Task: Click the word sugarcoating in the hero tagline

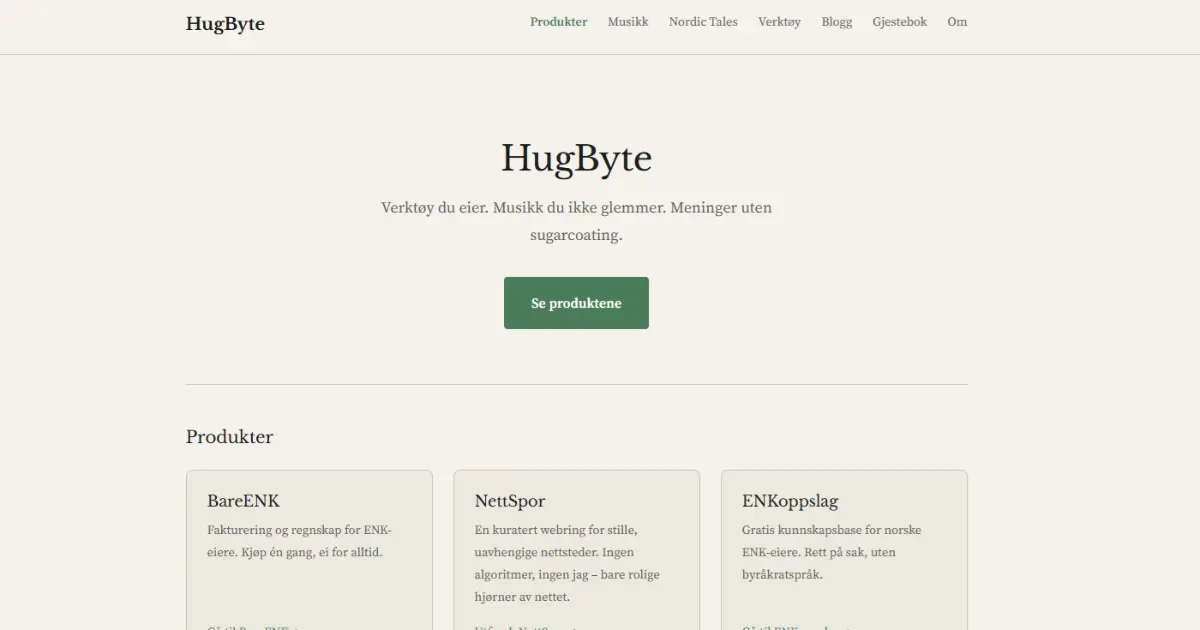Action: (x=576, y=236)
